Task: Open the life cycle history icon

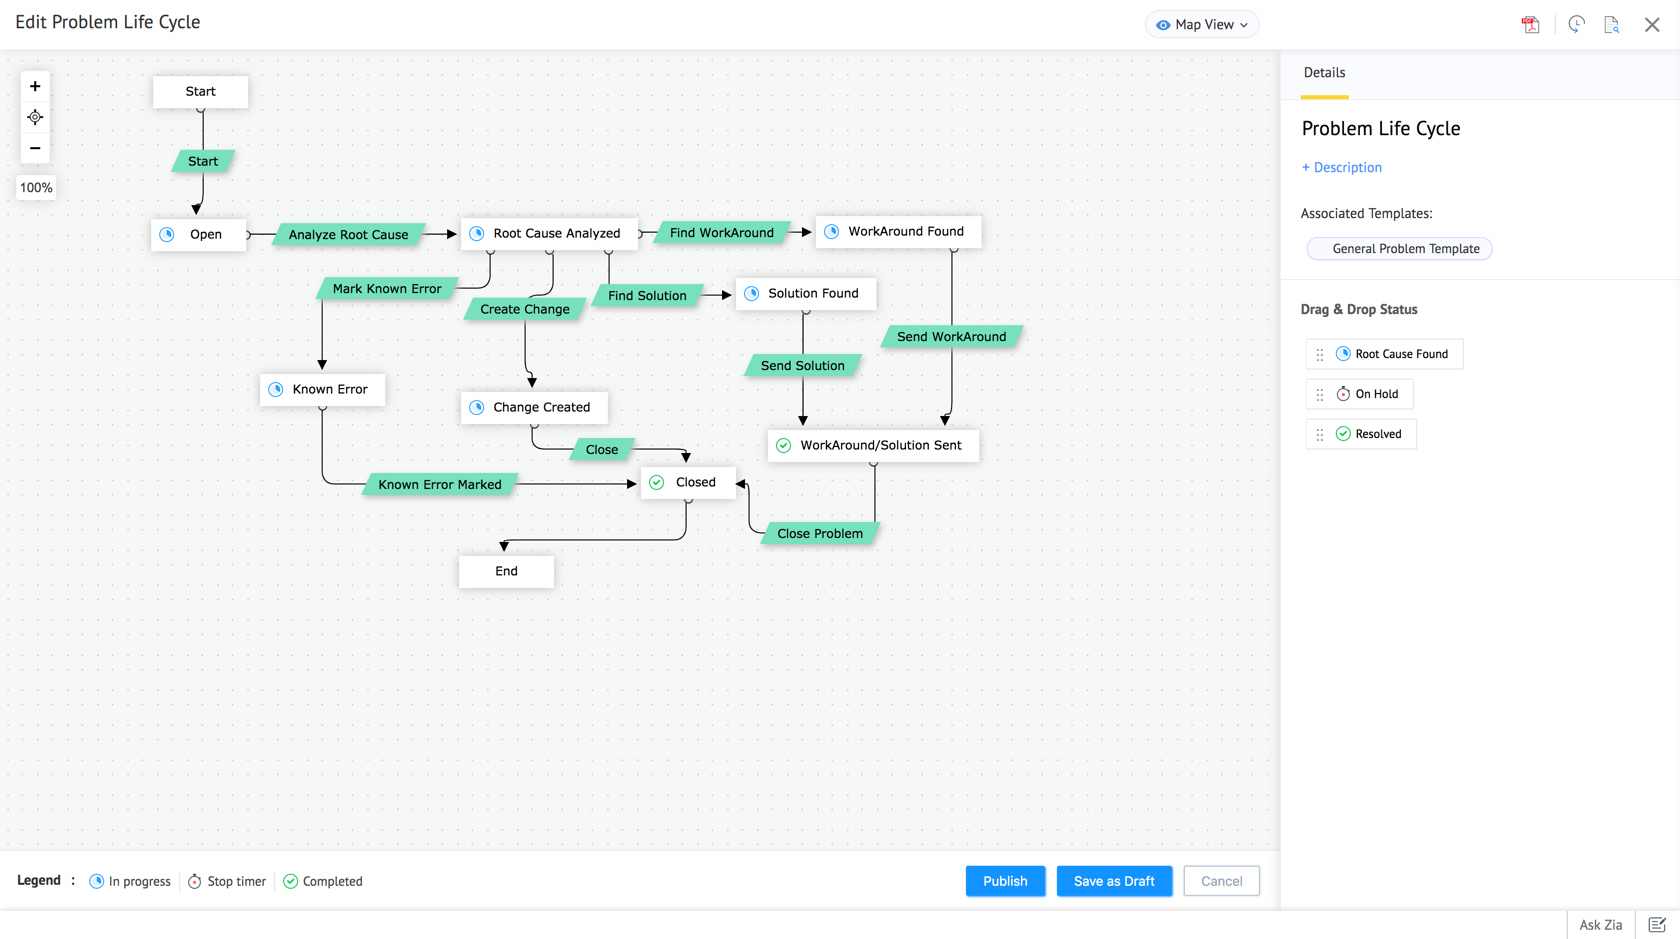Action: coord(1576,25)
